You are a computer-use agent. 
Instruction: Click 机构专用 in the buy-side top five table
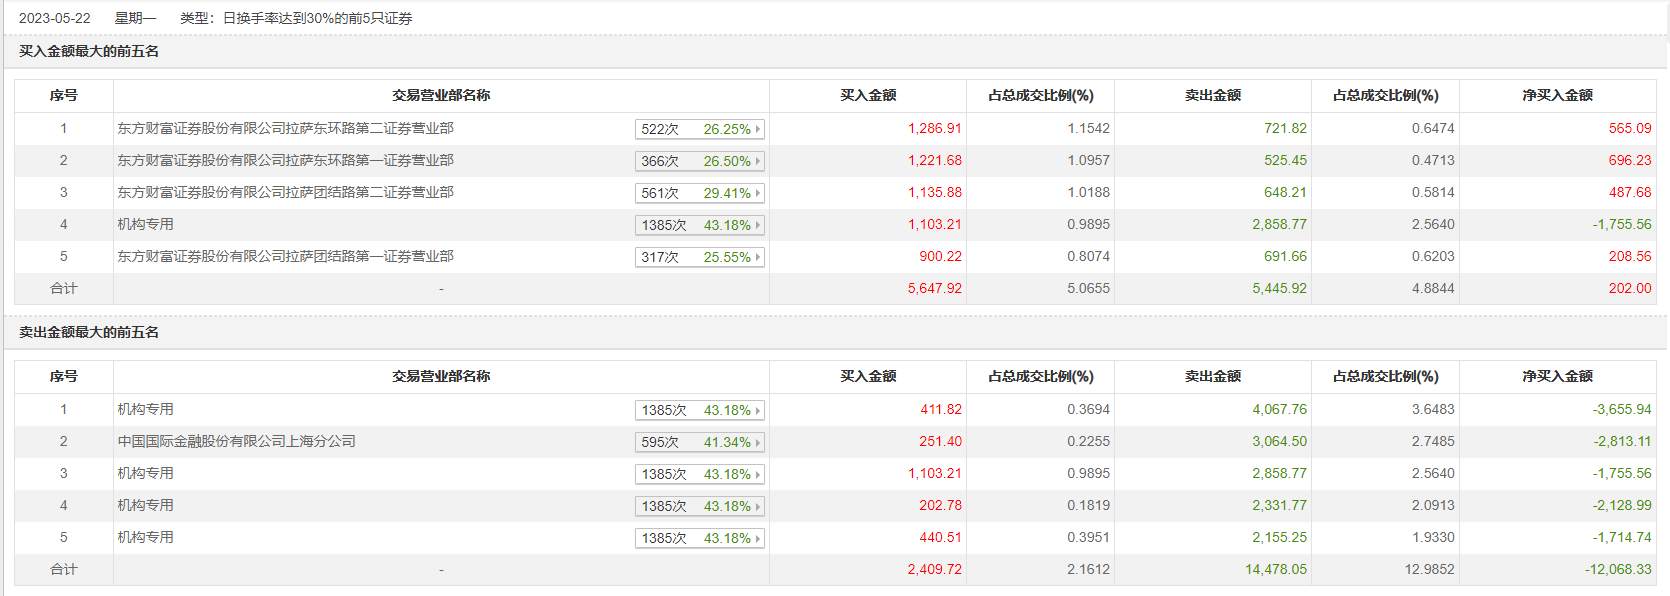(x=145, y=224)
